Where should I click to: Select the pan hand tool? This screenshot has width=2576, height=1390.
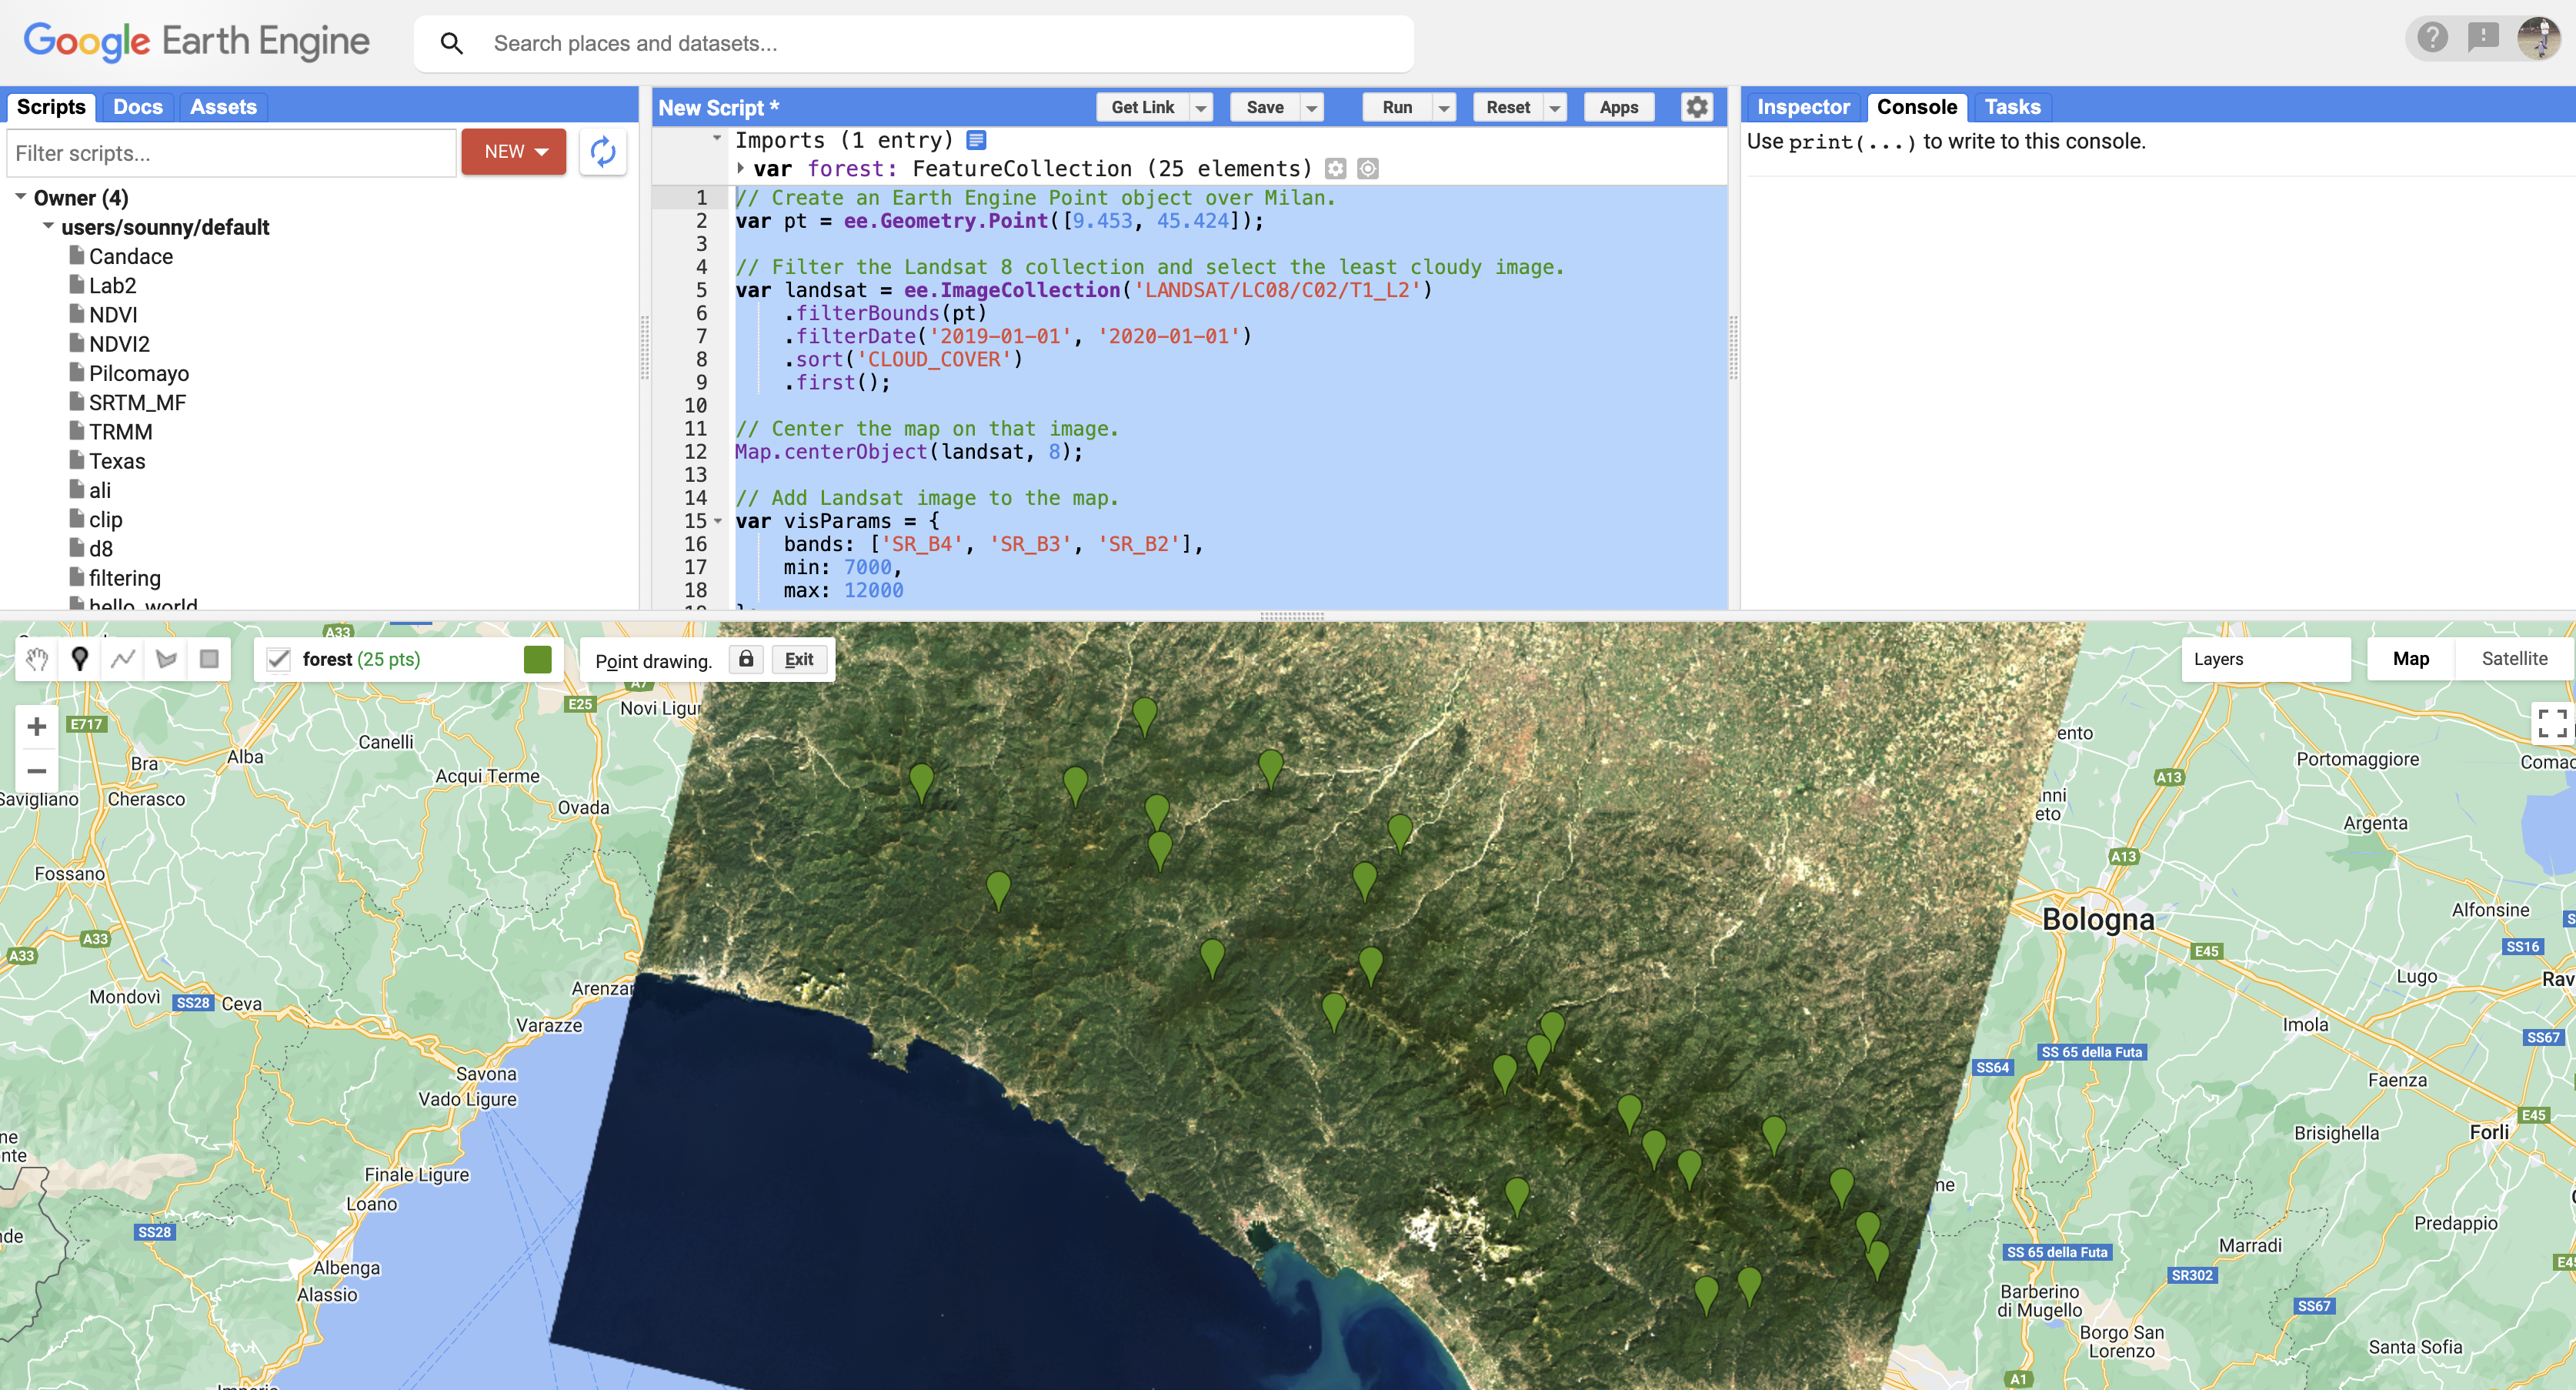37,659
